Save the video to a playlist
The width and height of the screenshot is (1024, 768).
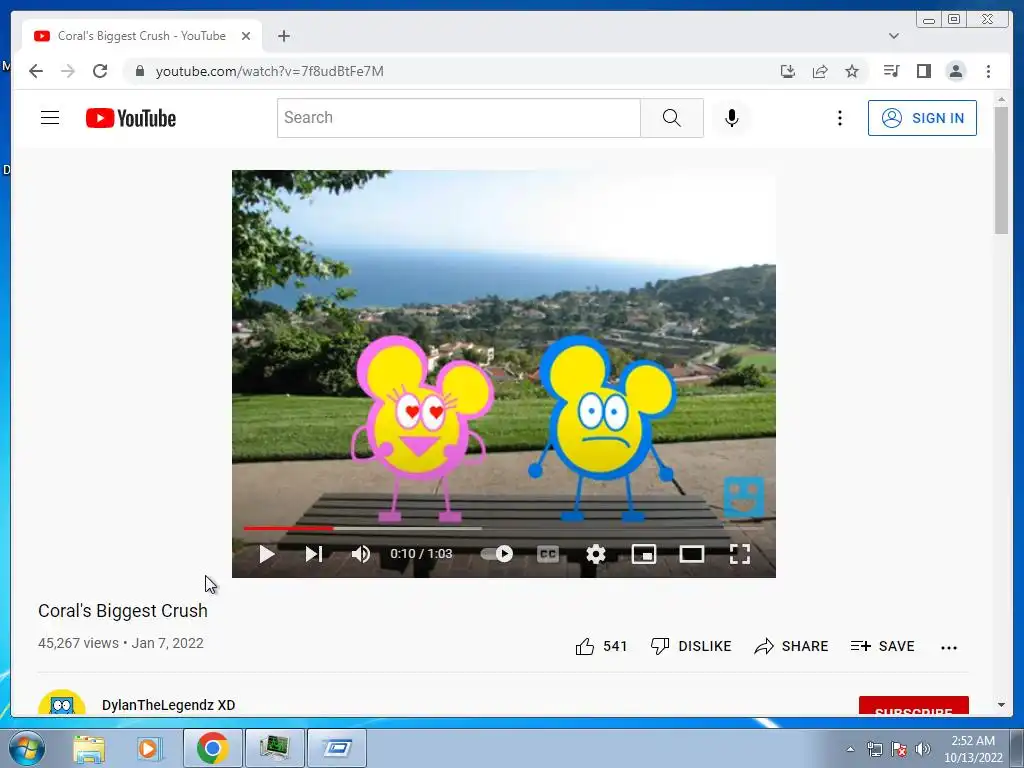(x=882, y=646)
